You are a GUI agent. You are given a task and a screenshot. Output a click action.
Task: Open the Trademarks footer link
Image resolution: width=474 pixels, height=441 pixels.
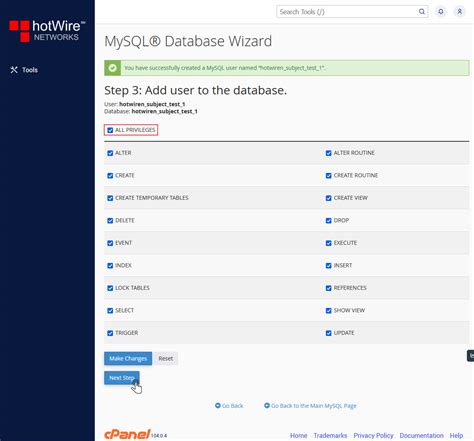tap(330, 435)
